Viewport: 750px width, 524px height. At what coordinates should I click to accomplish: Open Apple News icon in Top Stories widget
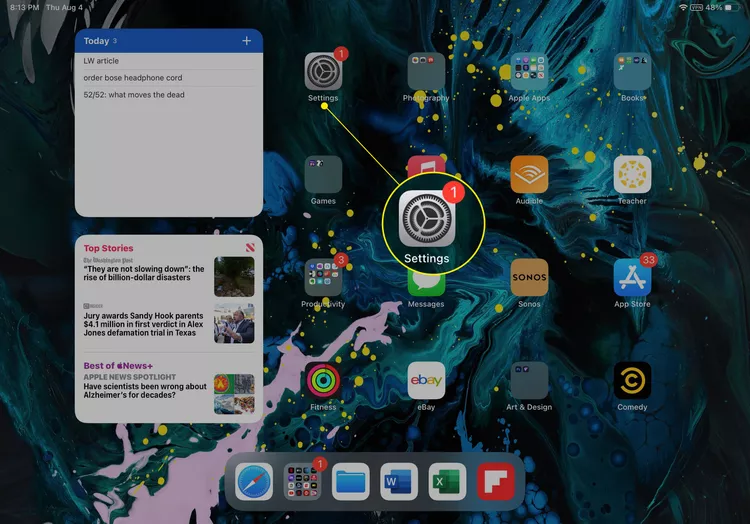[250, 247]
